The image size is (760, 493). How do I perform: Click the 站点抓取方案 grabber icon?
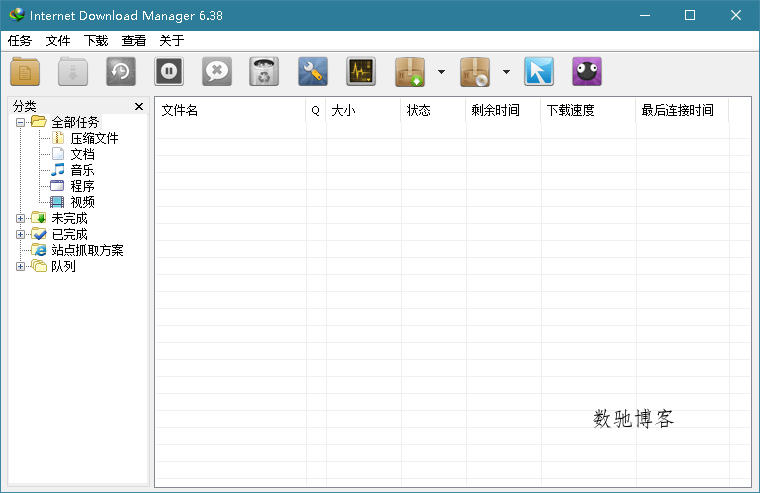[x=39, y=250]
